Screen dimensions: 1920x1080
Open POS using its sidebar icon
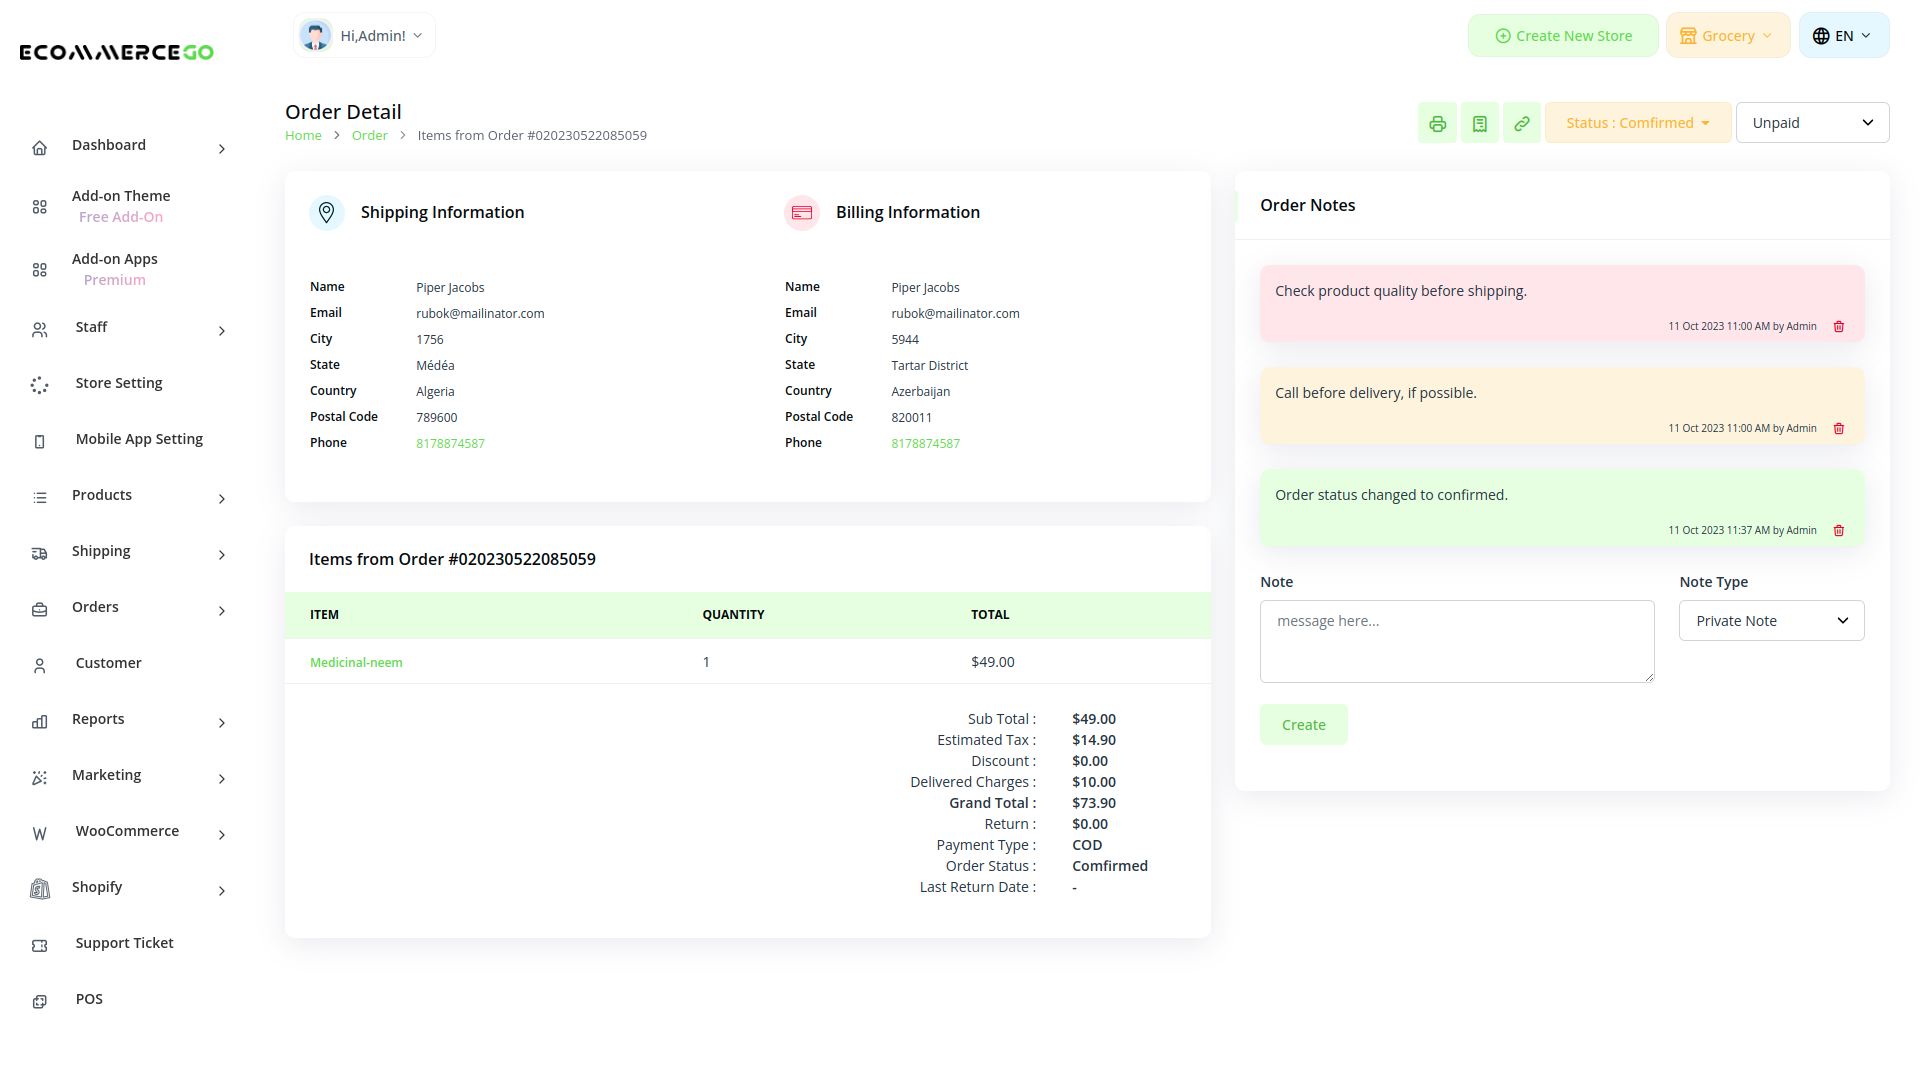tap(39, 1001)
